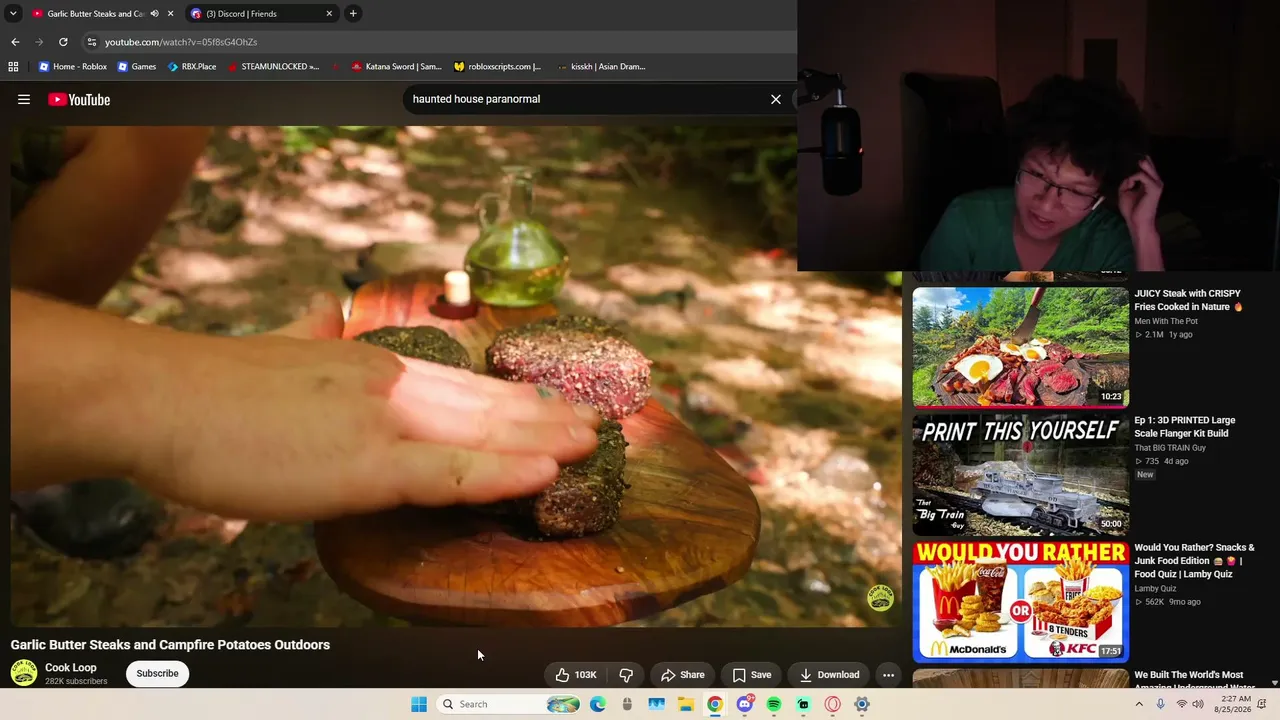
Task: Click the microphone icon in the system tray
Action: (x=1160, y=704)
